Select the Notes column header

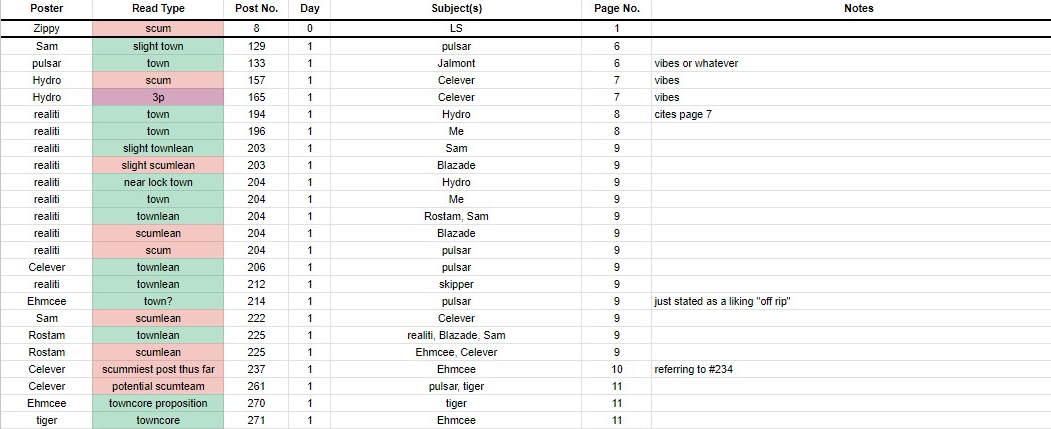point(858,8)
